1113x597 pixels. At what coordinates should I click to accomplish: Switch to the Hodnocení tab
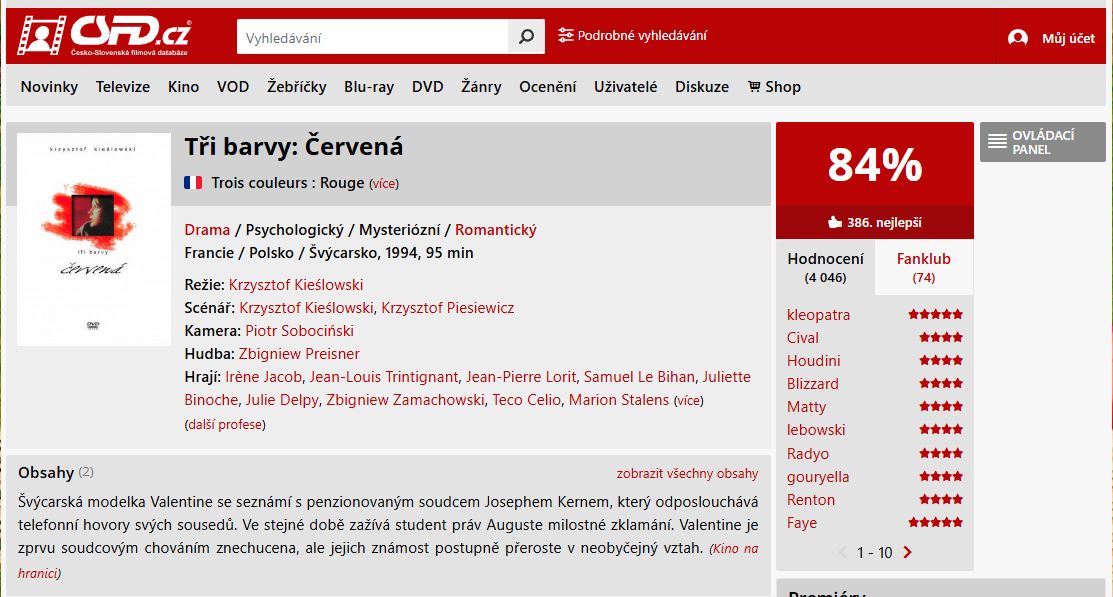pyautogui.click(x=826, y=267)
